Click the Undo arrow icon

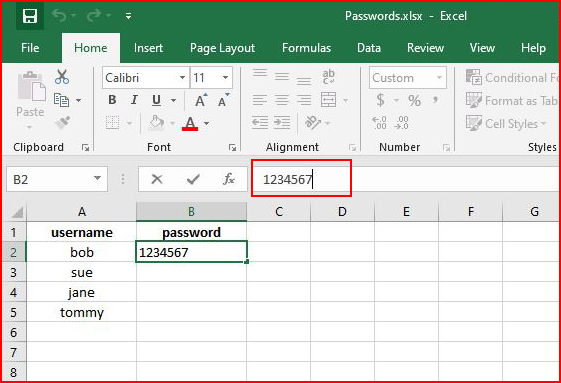(x=59, y=15)
